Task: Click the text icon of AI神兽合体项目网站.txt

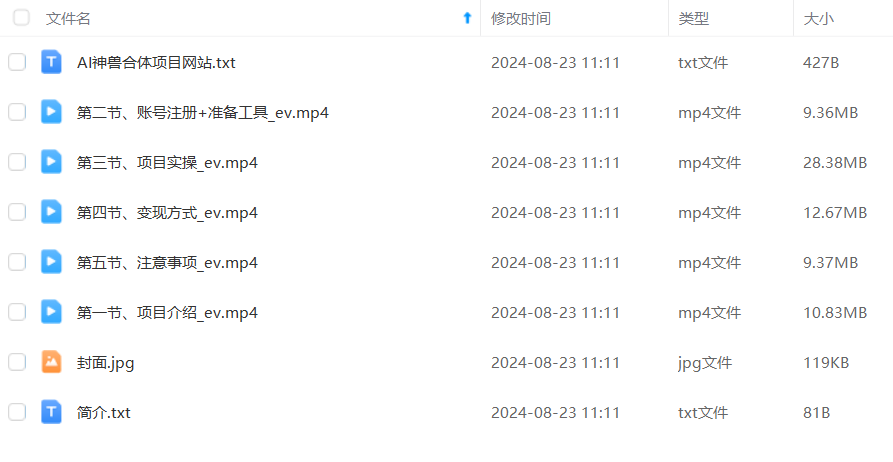Action: pyautogui.click(x=51, y=62)
